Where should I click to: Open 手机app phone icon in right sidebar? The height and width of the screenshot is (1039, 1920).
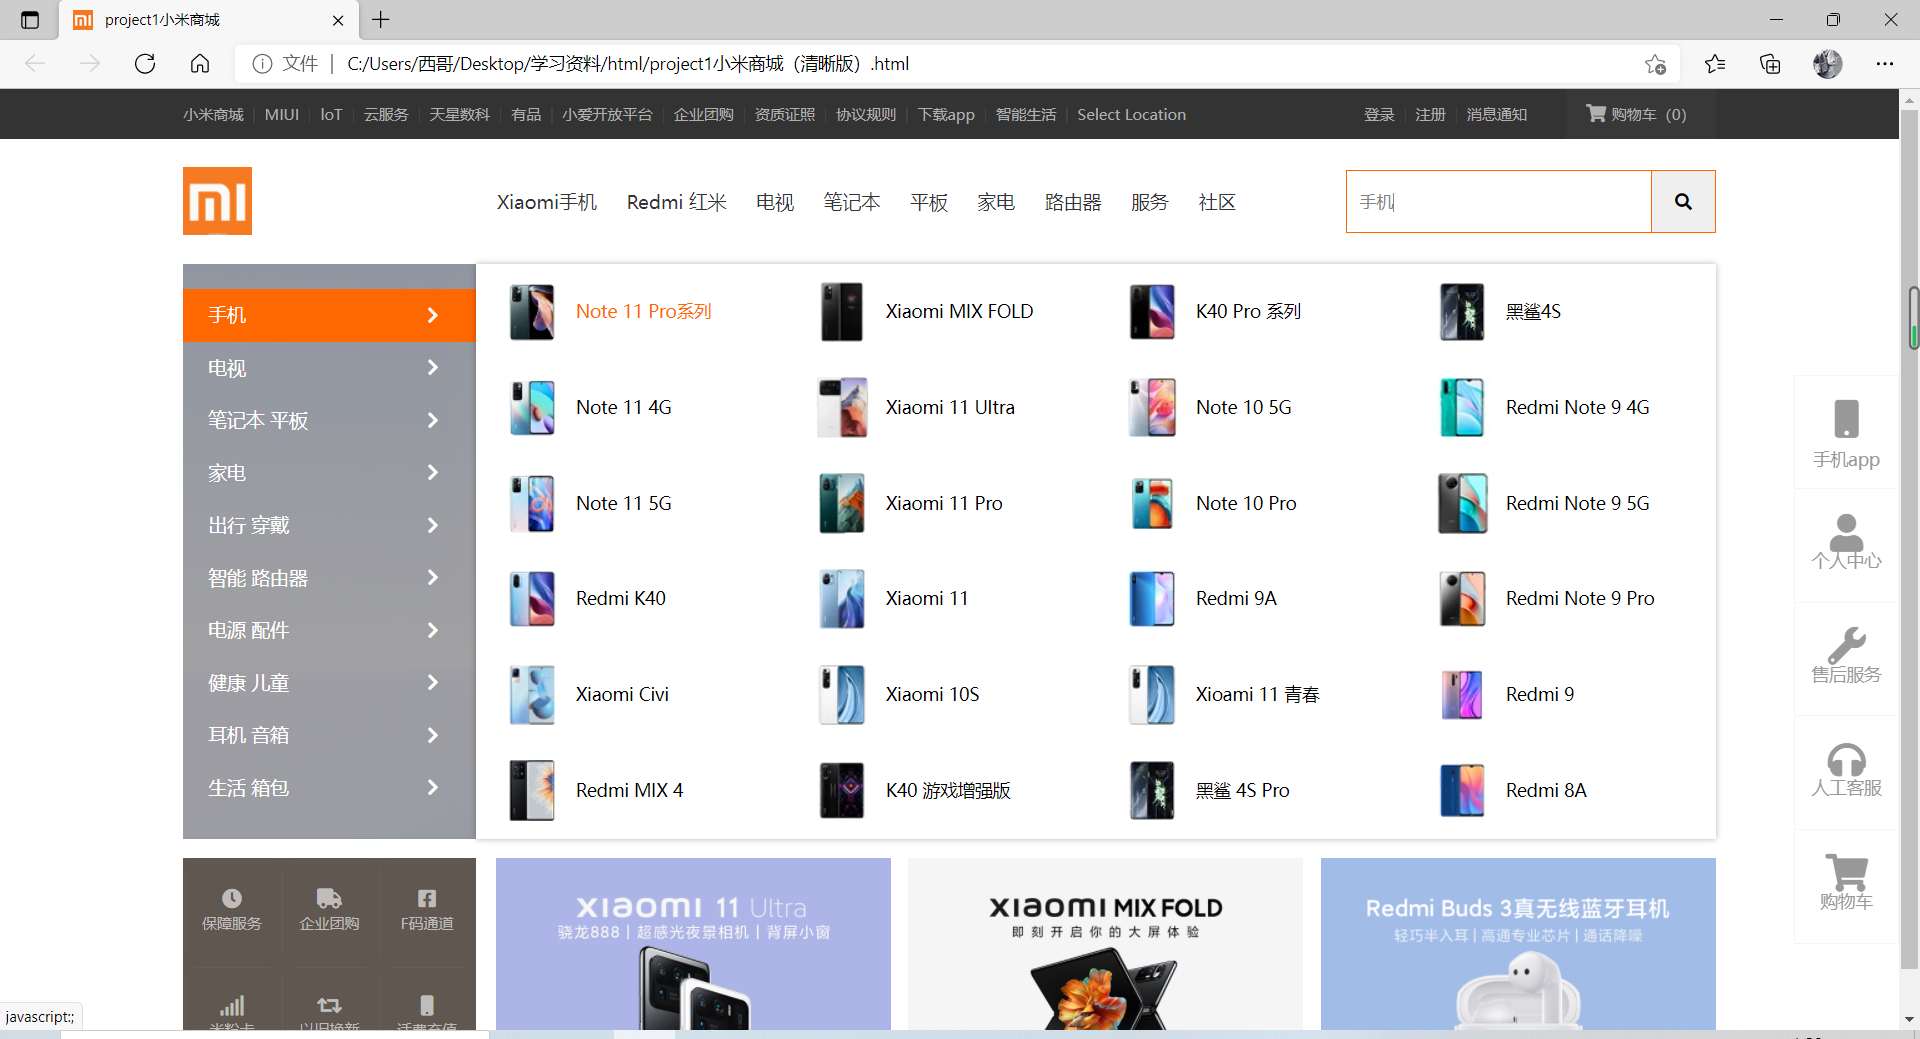(x=1846, y=419)
